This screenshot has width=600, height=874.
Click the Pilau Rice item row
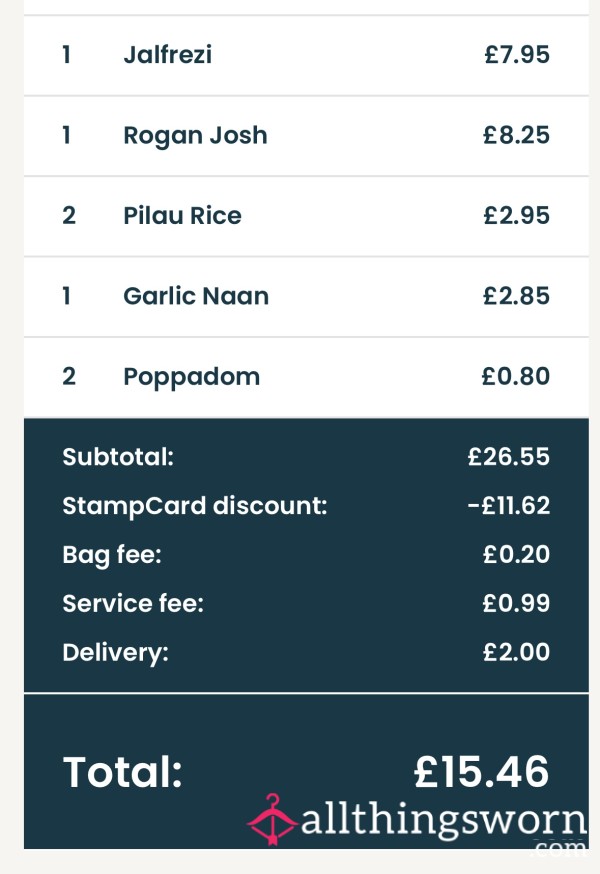coord(306,216)
